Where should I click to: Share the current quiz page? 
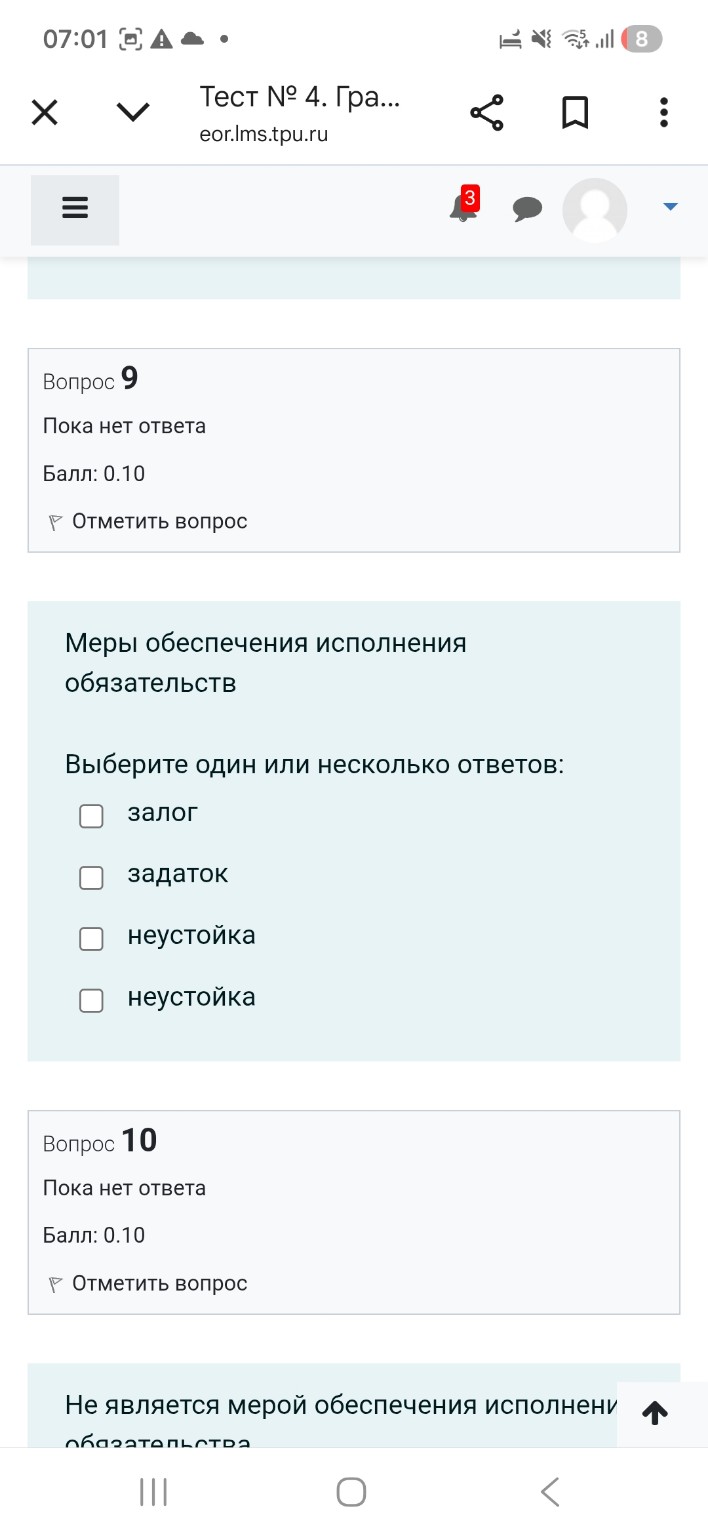pos(486,112)
